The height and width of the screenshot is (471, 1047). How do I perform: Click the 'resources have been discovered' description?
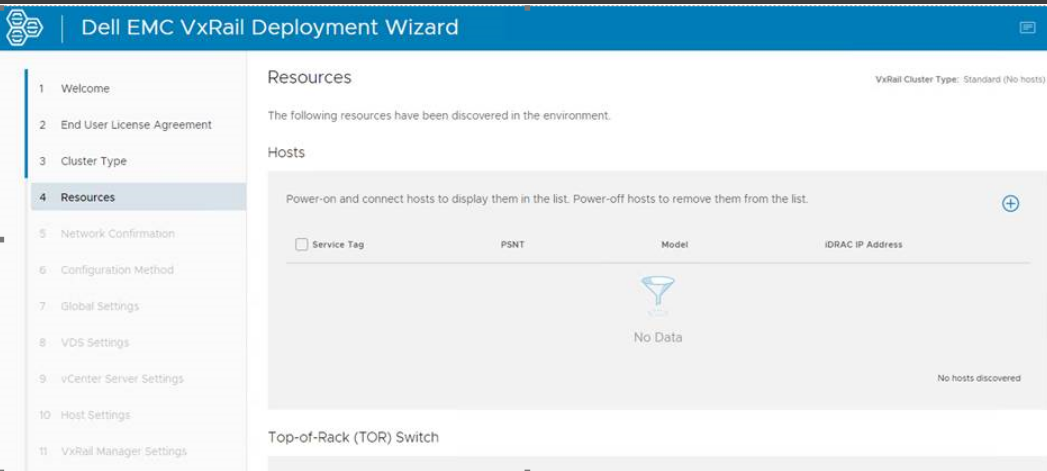pos(439,115)
